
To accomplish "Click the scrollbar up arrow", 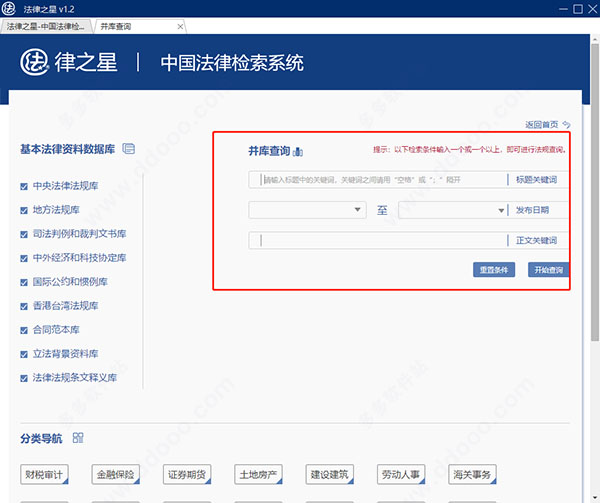I will click(594, 39).
